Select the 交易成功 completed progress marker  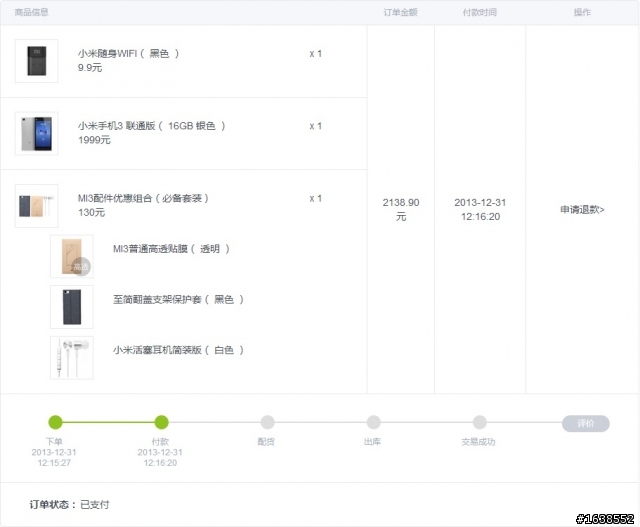480,422
